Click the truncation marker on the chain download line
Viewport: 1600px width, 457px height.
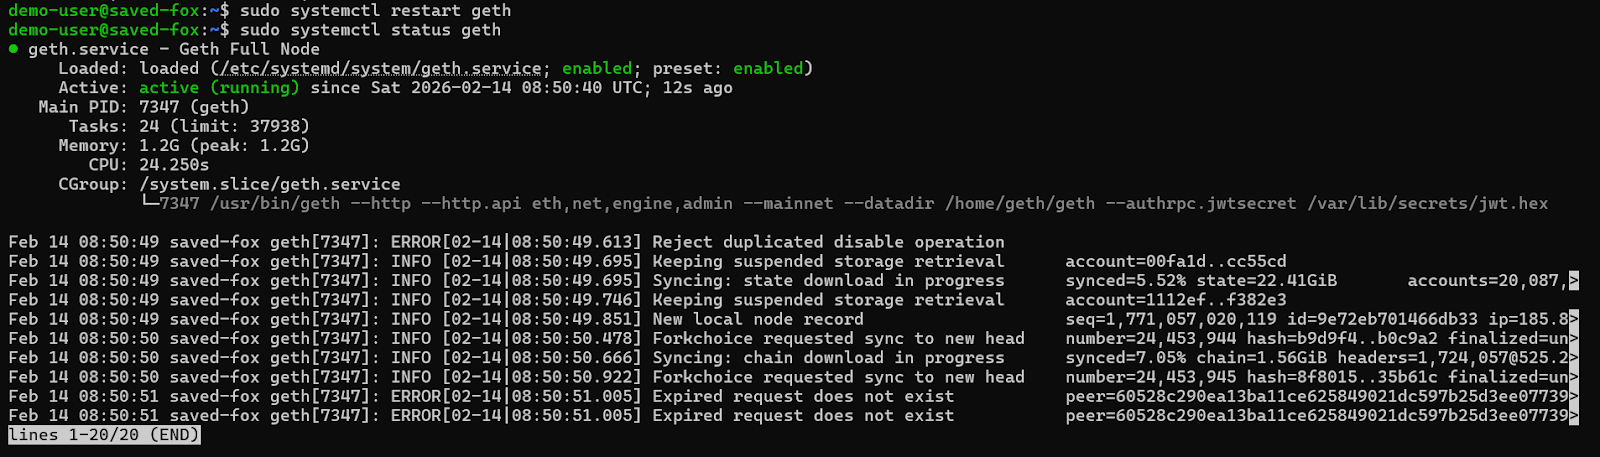(1574, 358)
